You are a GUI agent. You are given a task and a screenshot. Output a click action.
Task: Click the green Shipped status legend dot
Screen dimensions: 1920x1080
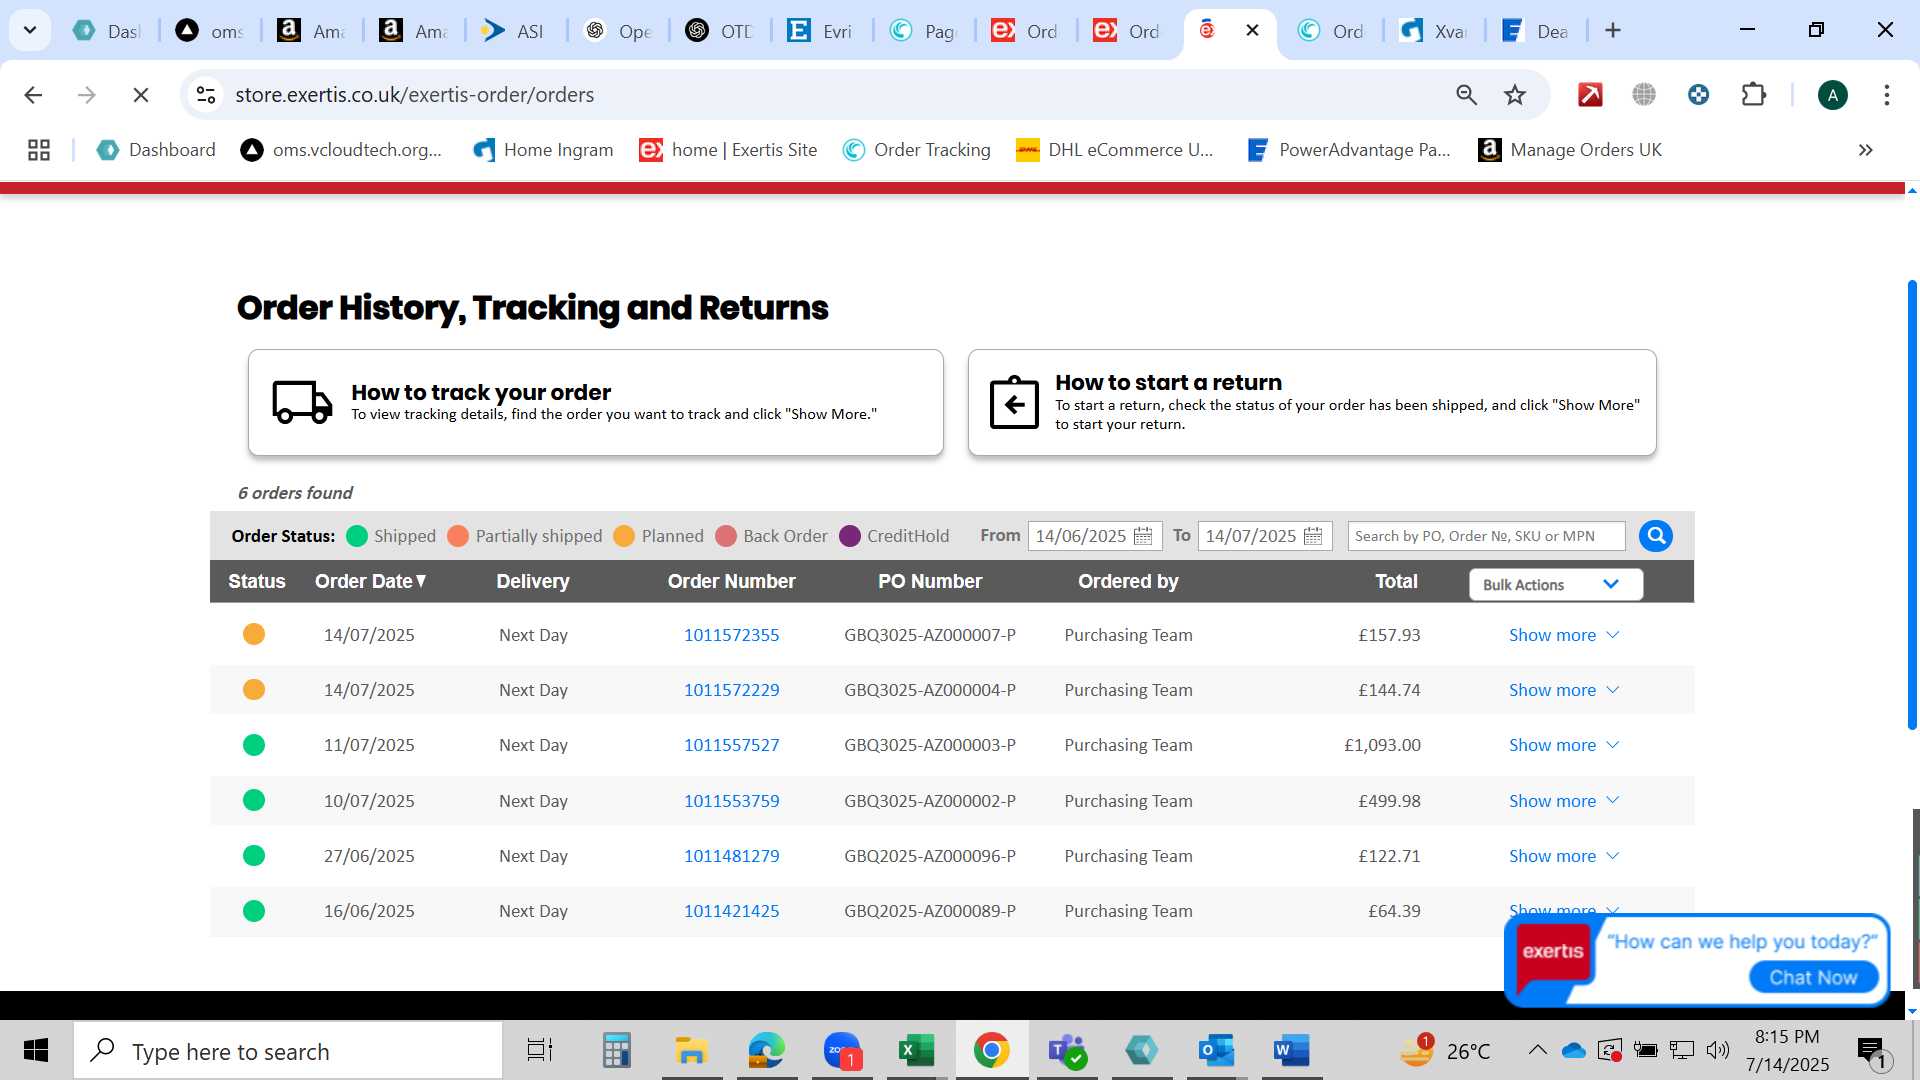click(x=357, y=536)
